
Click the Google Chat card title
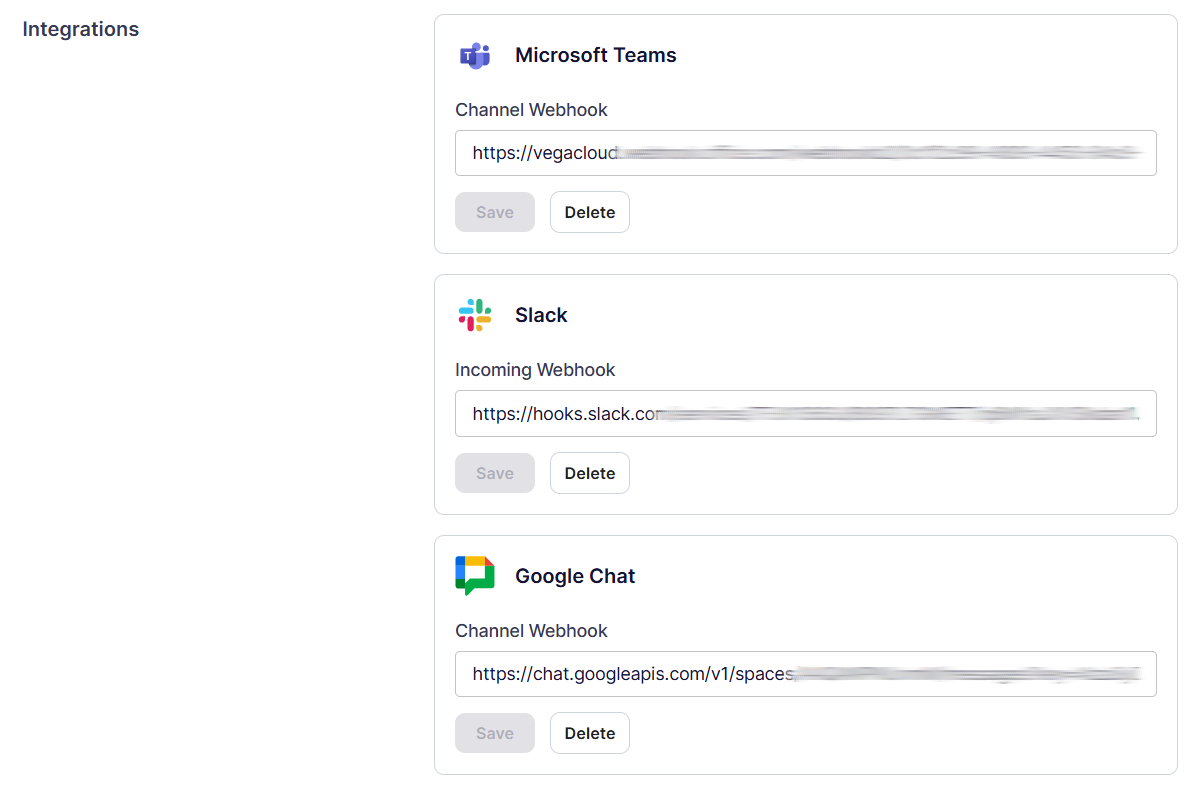(575, 576)
